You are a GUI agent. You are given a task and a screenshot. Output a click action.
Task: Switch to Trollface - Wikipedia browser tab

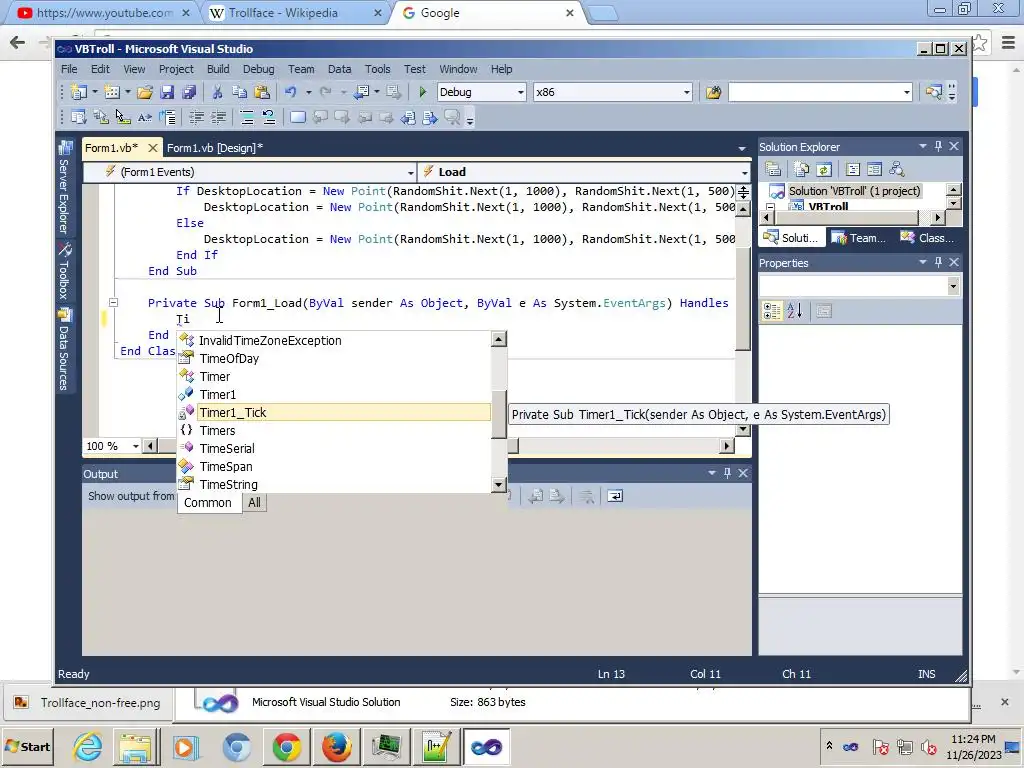pos(283,13)
